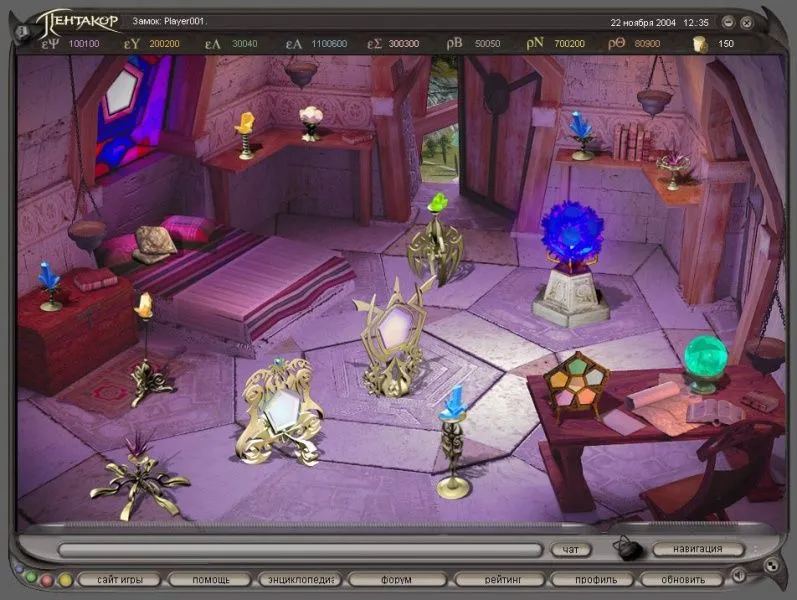Click the yellow round indicator light
This screenshot has height=600, width=797.
click(65, 579)
